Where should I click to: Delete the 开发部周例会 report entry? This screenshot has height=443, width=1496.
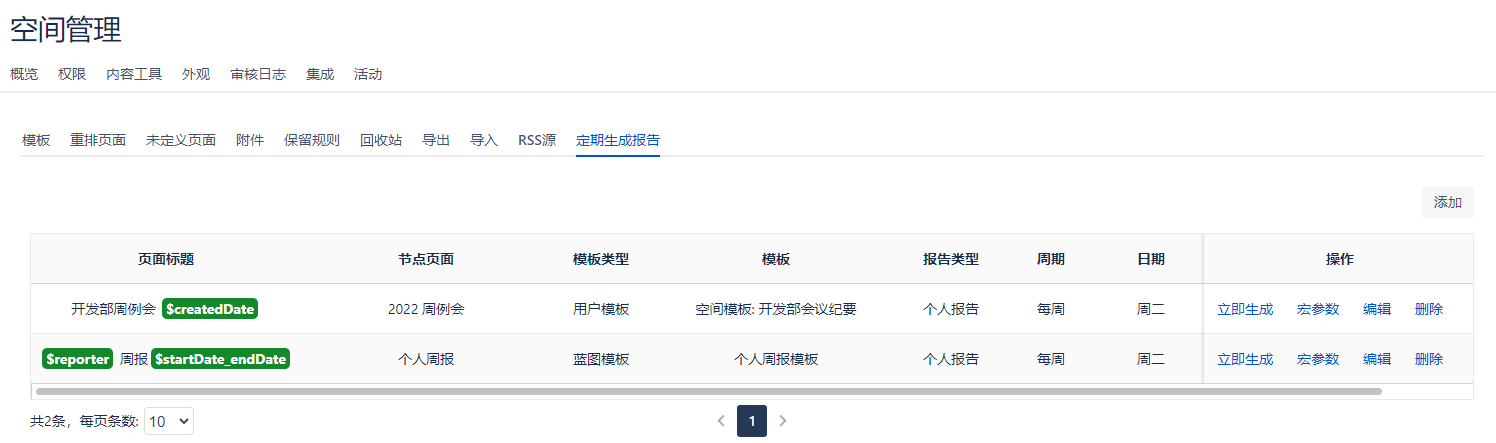point(1429,309)
